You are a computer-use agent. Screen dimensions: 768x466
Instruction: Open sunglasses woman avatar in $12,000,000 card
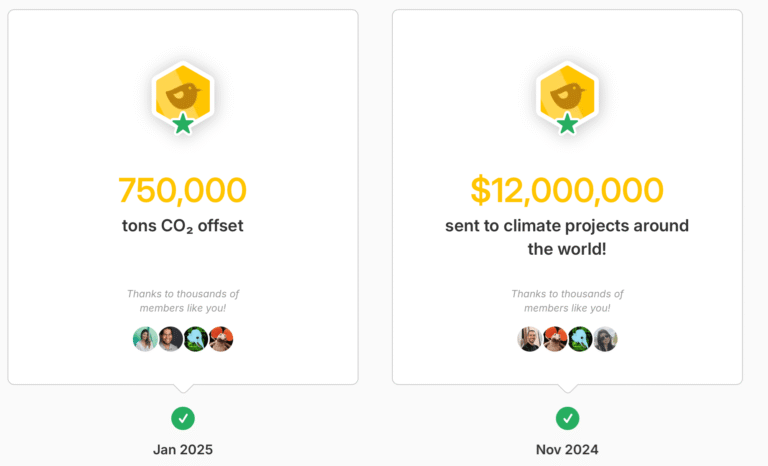tap(605, 339)
